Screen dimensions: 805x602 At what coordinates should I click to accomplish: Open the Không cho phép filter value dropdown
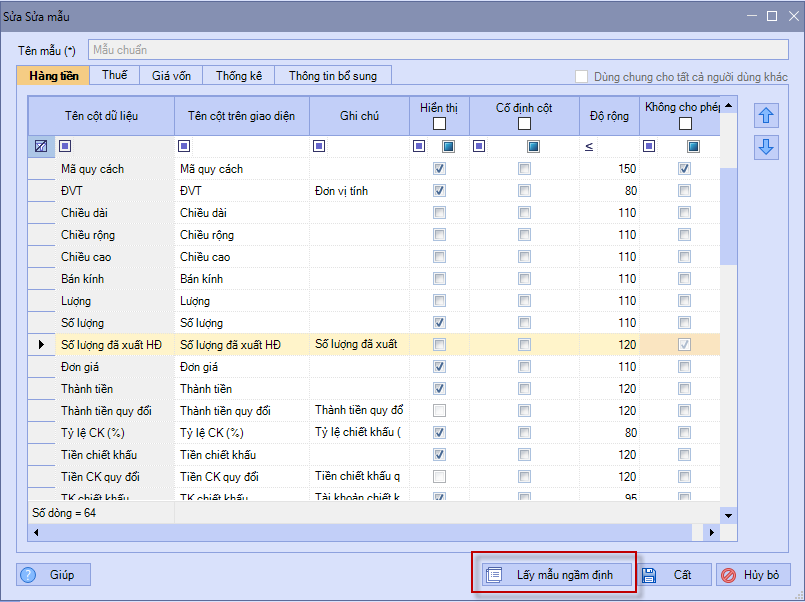click(693, 146)
